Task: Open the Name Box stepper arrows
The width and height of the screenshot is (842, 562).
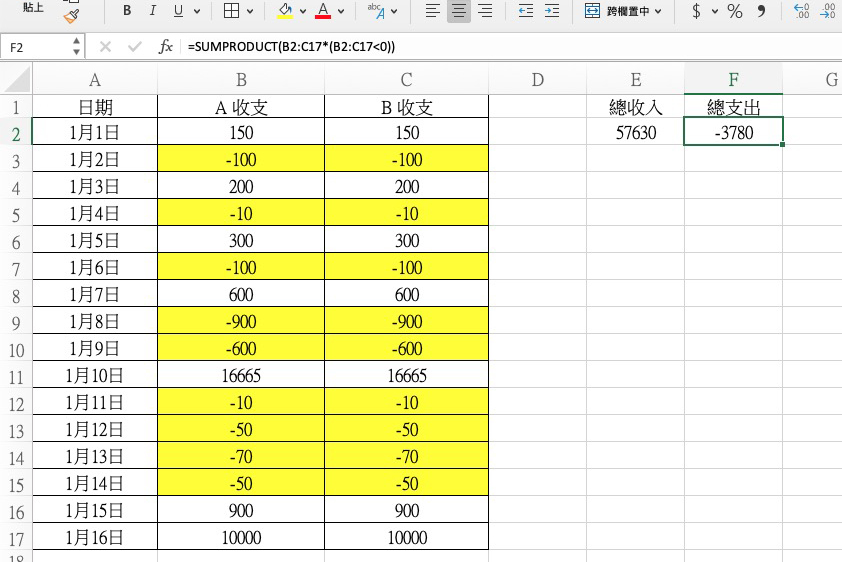Action: 76,47
